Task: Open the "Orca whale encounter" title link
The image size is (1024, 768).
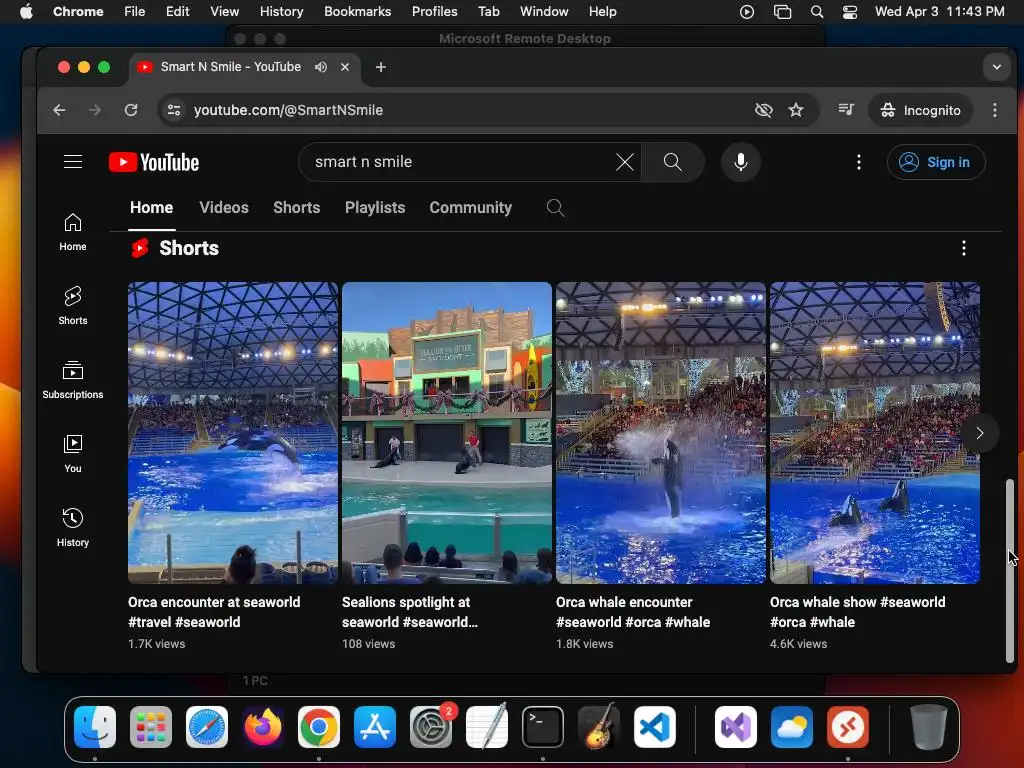Action: click(633, 612)
